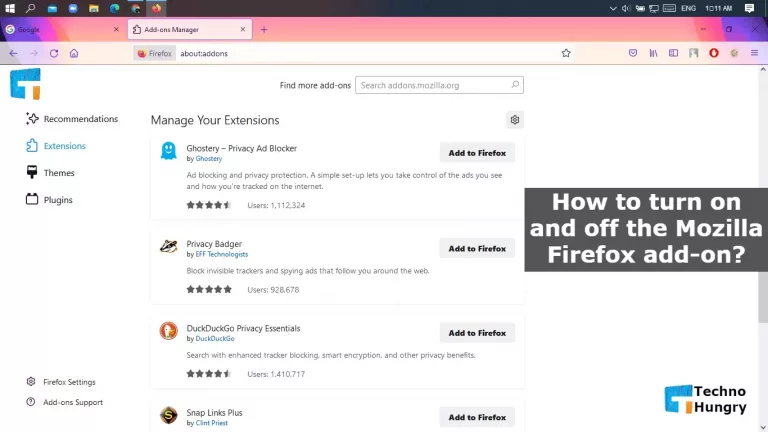Screen dimensions: 768x432
Task: Open Firefox Settings
Action: pyautogui.click(x=61, y=382)
